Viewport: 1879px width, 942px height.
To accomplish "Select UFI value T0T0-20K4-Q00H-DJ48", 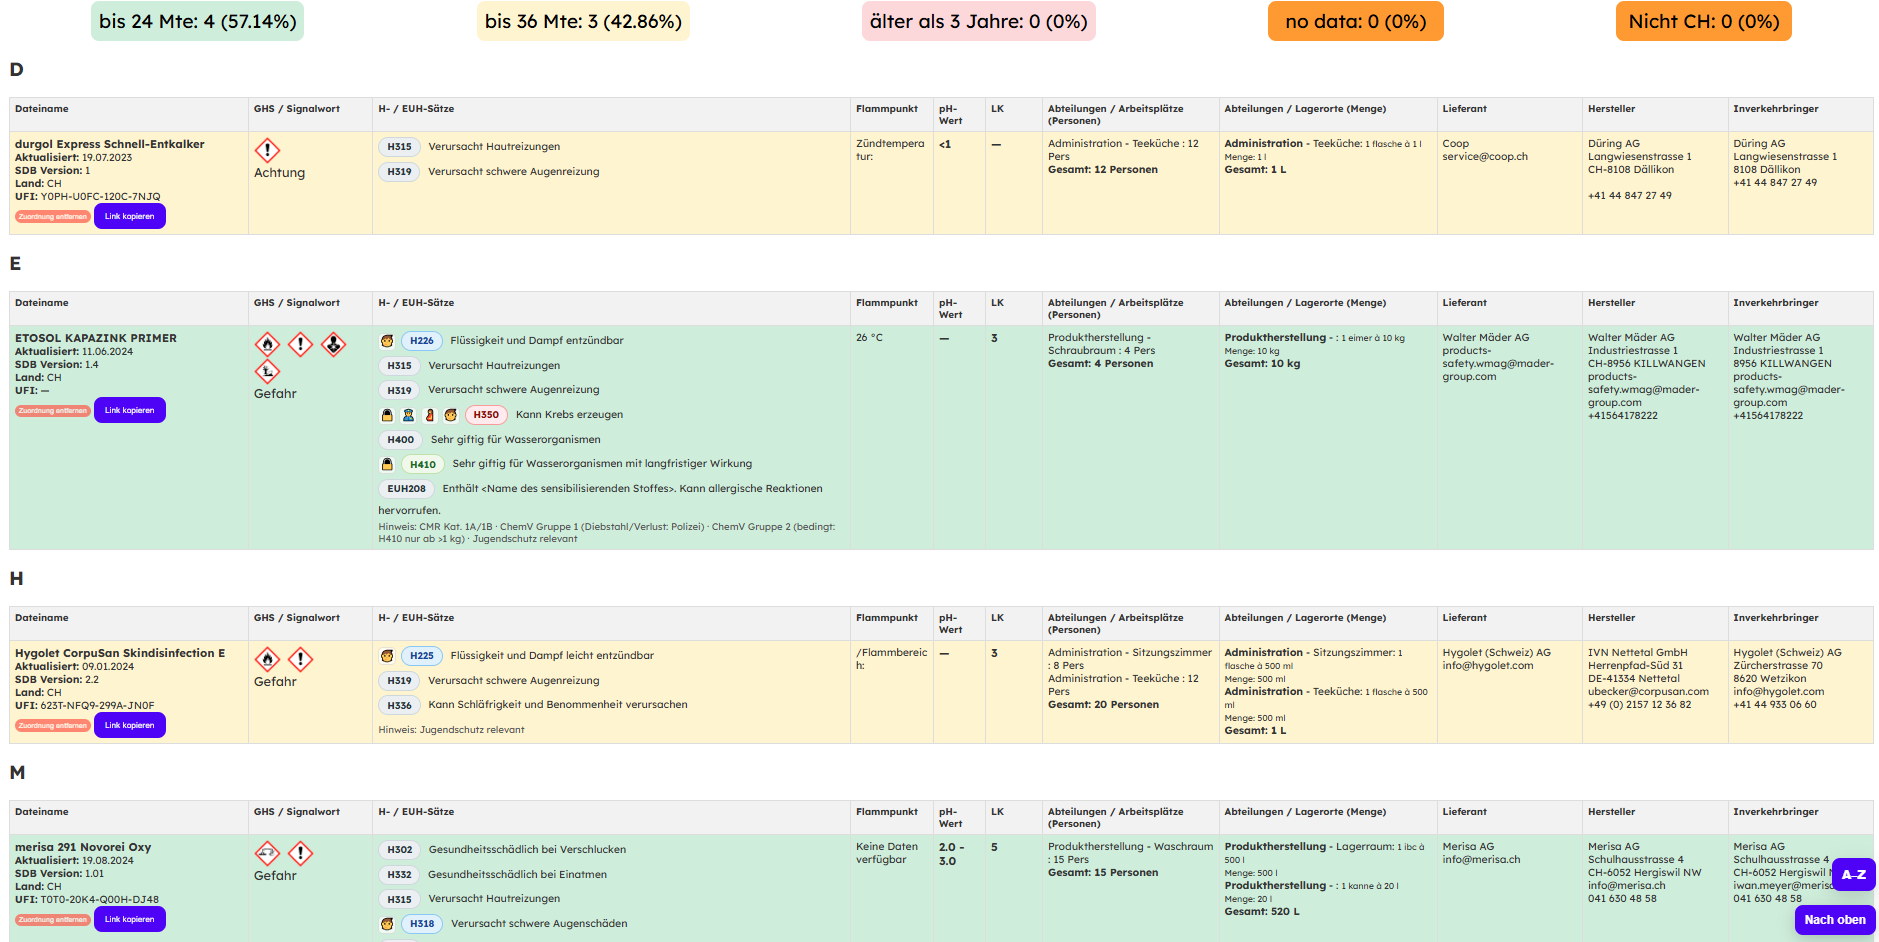I will pos(99,900).
